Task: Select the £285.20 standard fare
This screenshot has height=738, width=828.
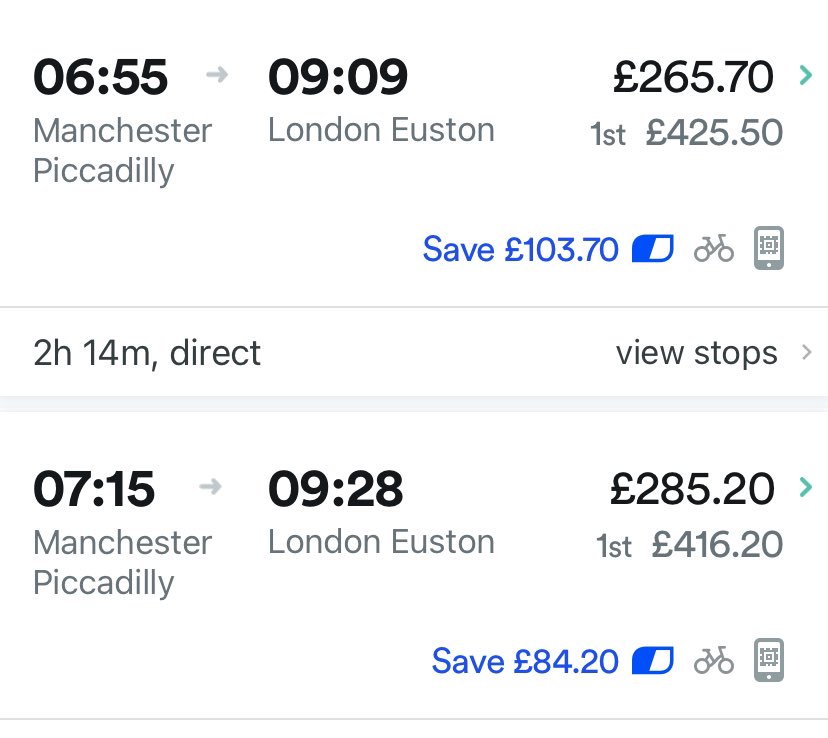Action: coord(693,488)
